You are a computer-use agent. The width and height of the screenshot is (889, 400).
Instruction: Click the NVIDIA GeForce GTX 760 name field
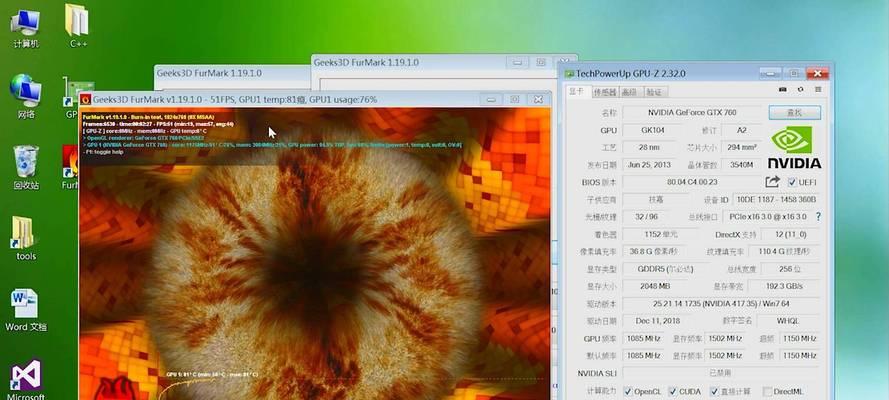pos(692,113)
